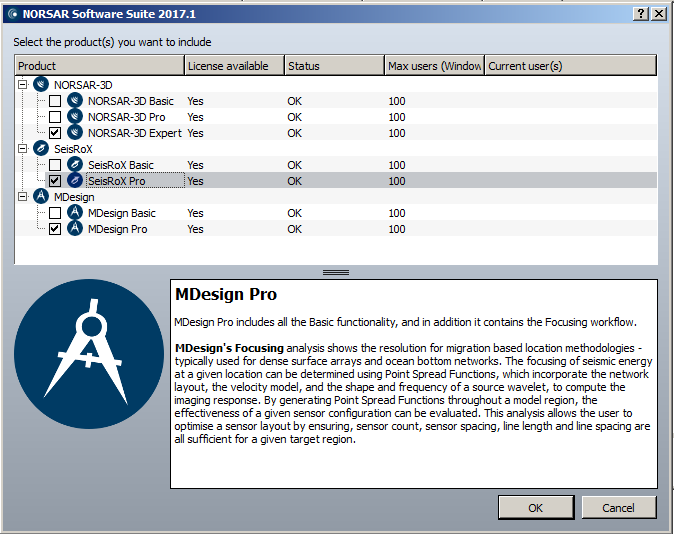Click the NORSAR-3D Pro product icon
This screenshot has height=534, width=674.
click(75, 117)
